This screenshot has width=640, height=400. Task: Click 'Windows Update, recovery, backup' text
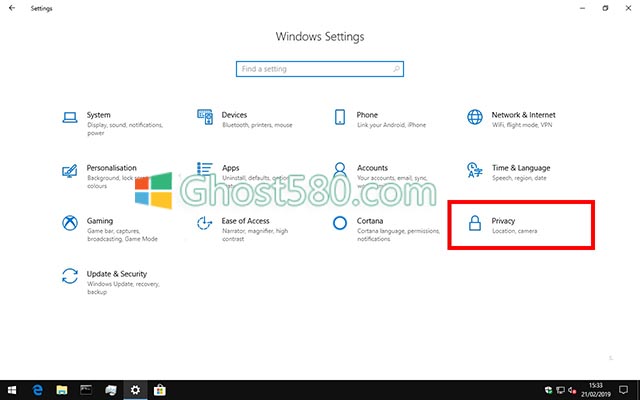[123, 288]
